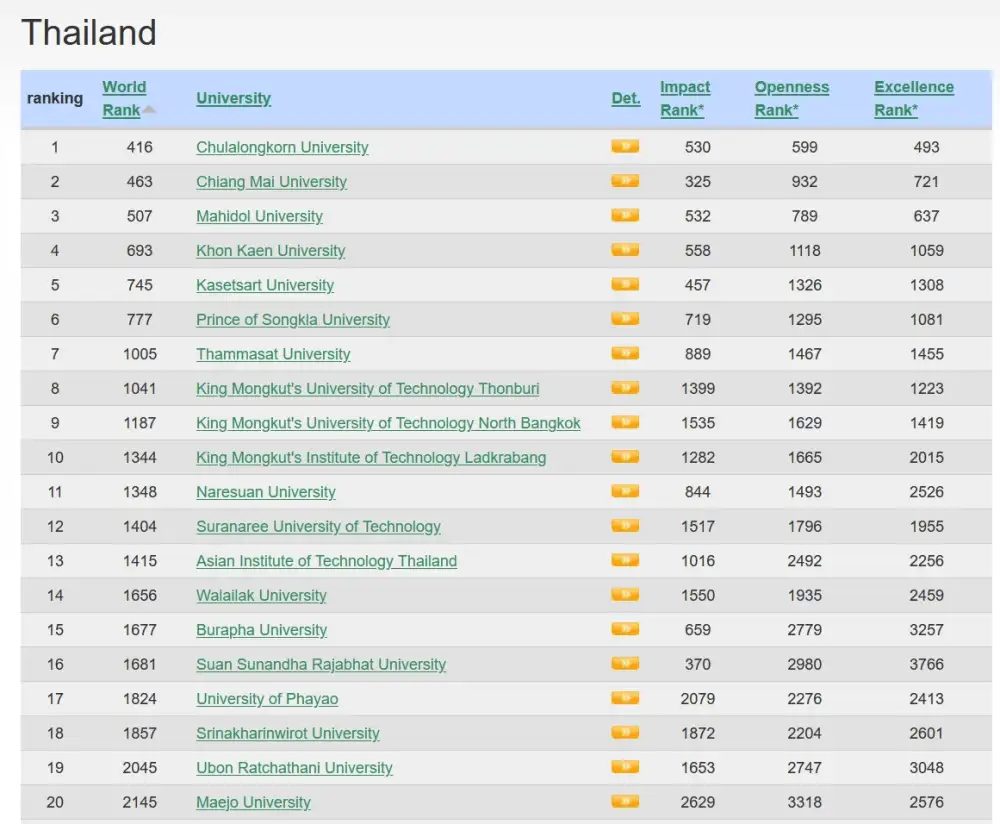Click the University column header
1000x824 pixels.
coord(233,98)
